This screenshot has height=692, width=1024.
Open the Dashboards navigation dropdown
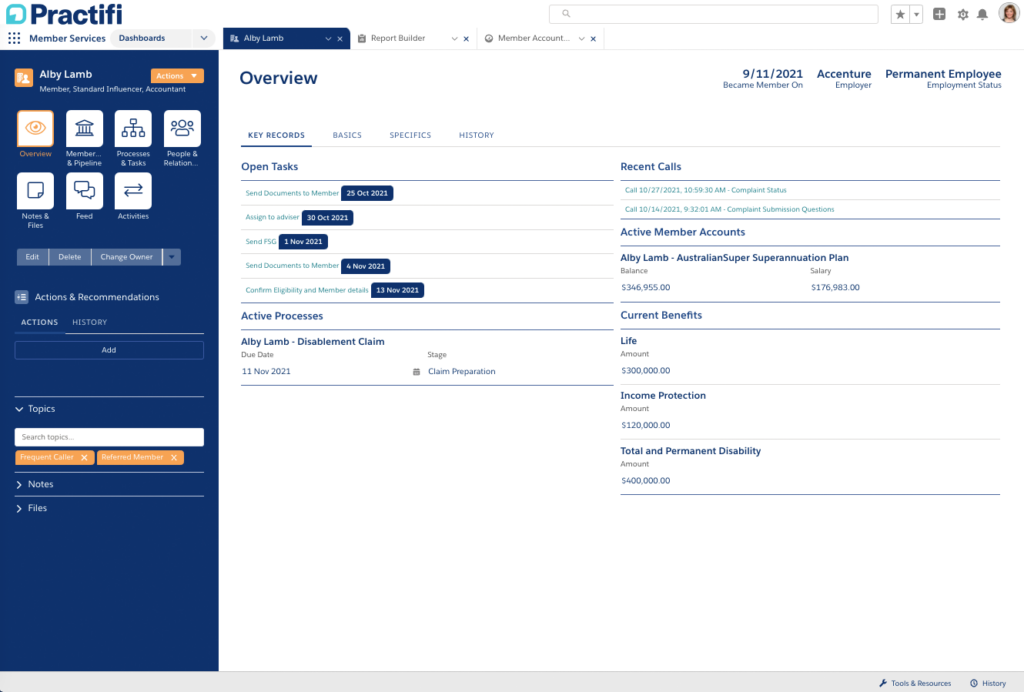click(204, 38)
